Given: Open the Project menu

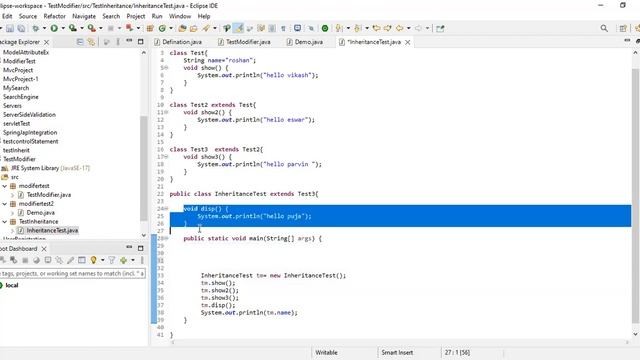Looking at the screenshot, I should point(136,16).
